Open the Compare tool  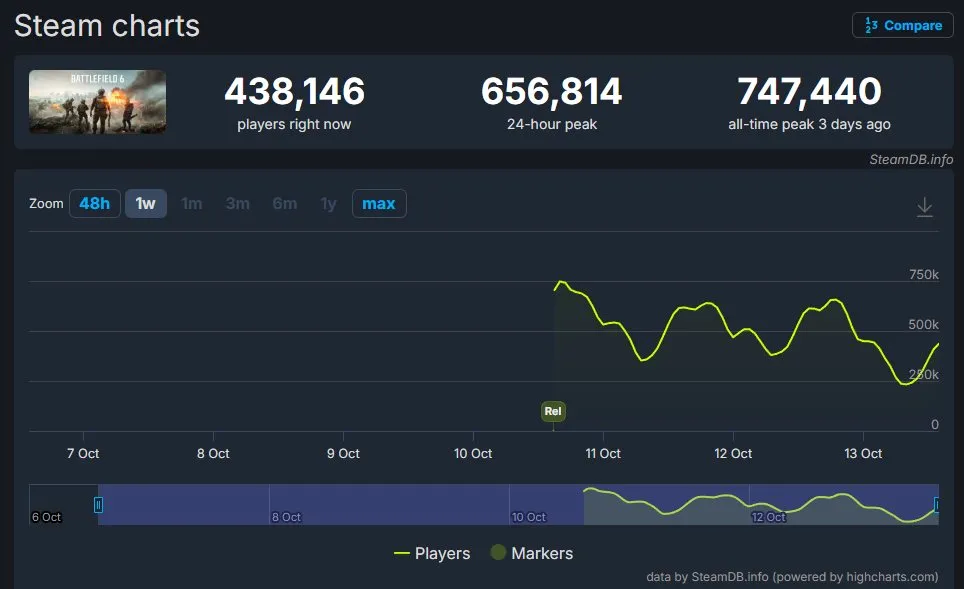point(901,25)
